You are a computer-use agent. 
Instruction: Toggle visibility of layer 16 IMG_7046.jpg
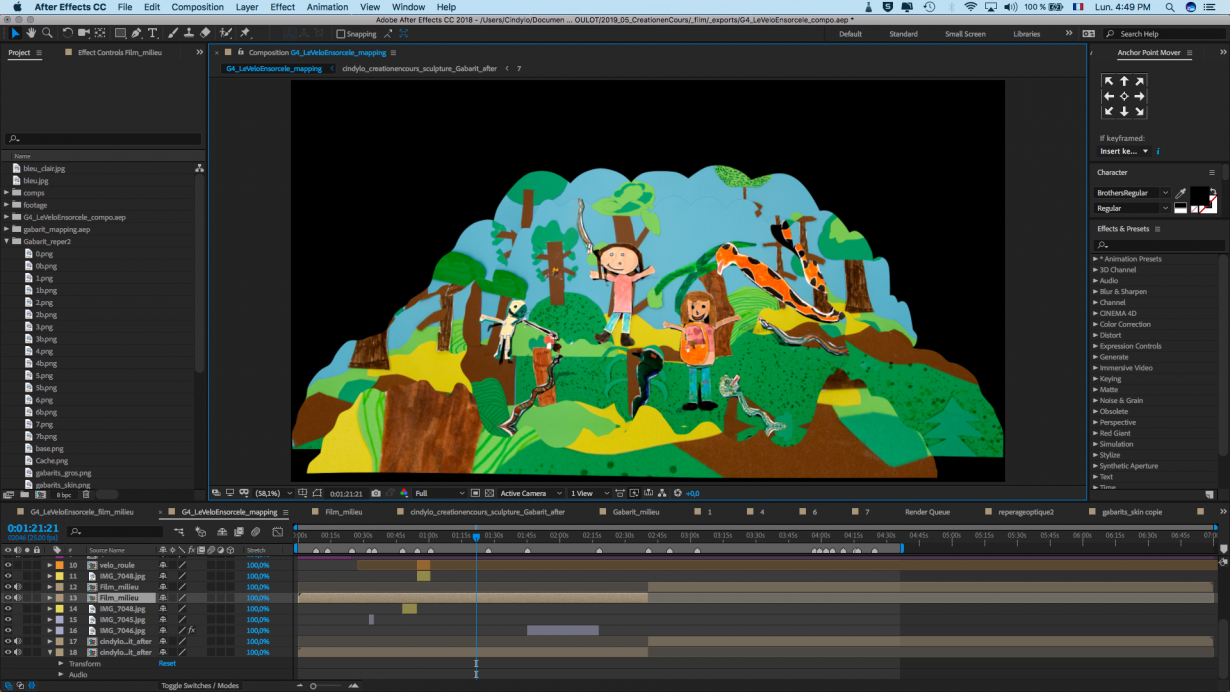click(x=8, y=631)
